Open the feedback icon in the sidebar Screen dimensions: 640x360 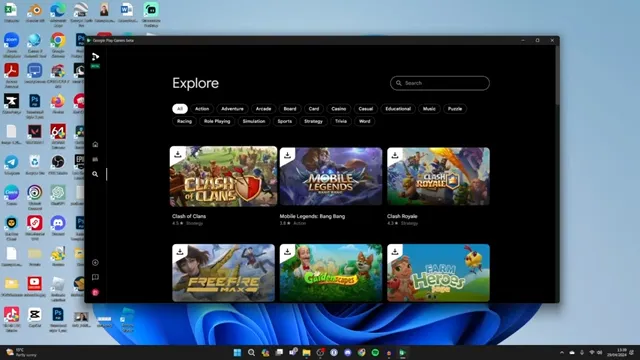pyautogui.click(x=95, y=278)
